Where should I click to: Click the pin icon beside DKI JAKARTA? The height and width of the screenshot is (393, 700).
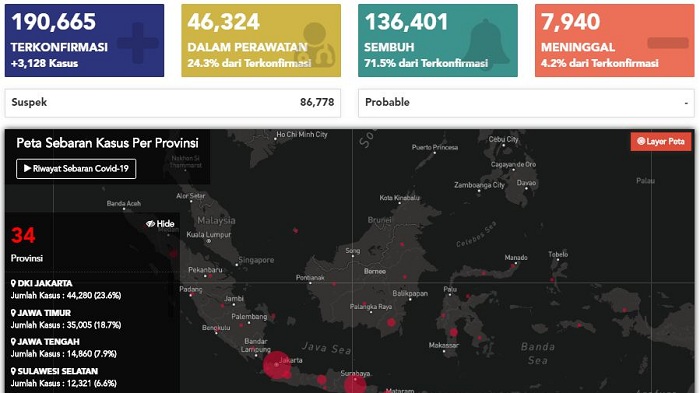click(13, 283)
